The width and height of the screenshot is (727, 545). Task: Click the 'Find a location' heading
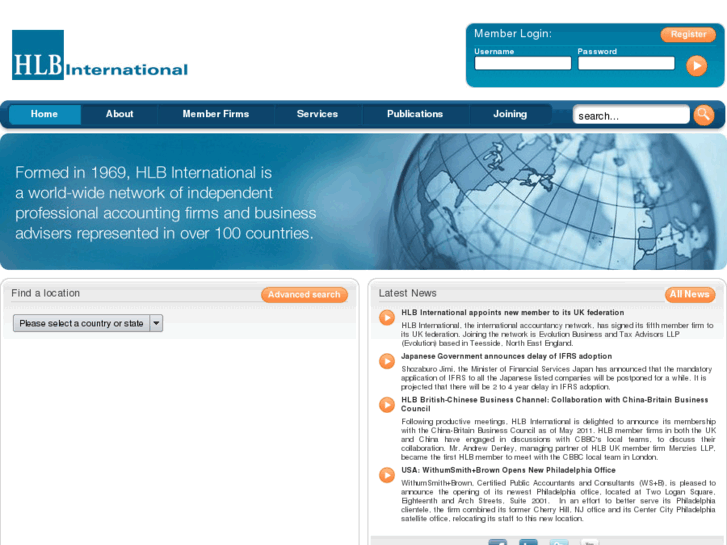point(45,293)
